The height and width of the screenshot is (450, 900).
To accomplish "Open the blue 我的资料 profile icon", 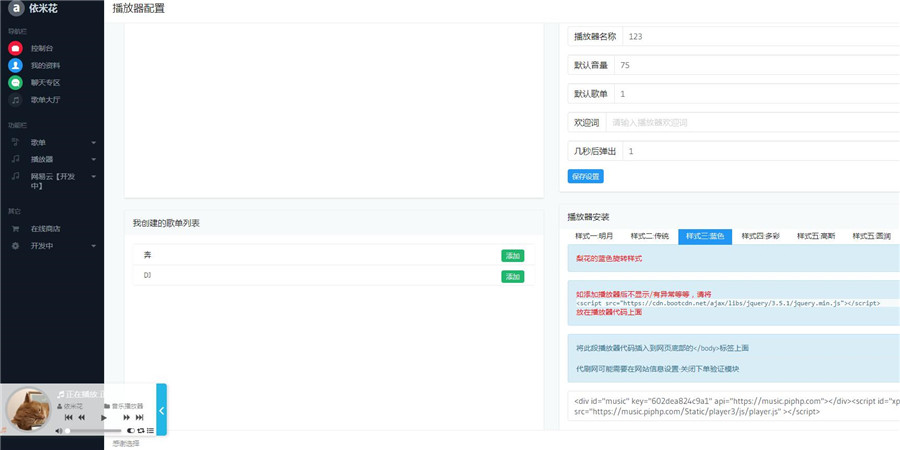I will pos(15,65).
